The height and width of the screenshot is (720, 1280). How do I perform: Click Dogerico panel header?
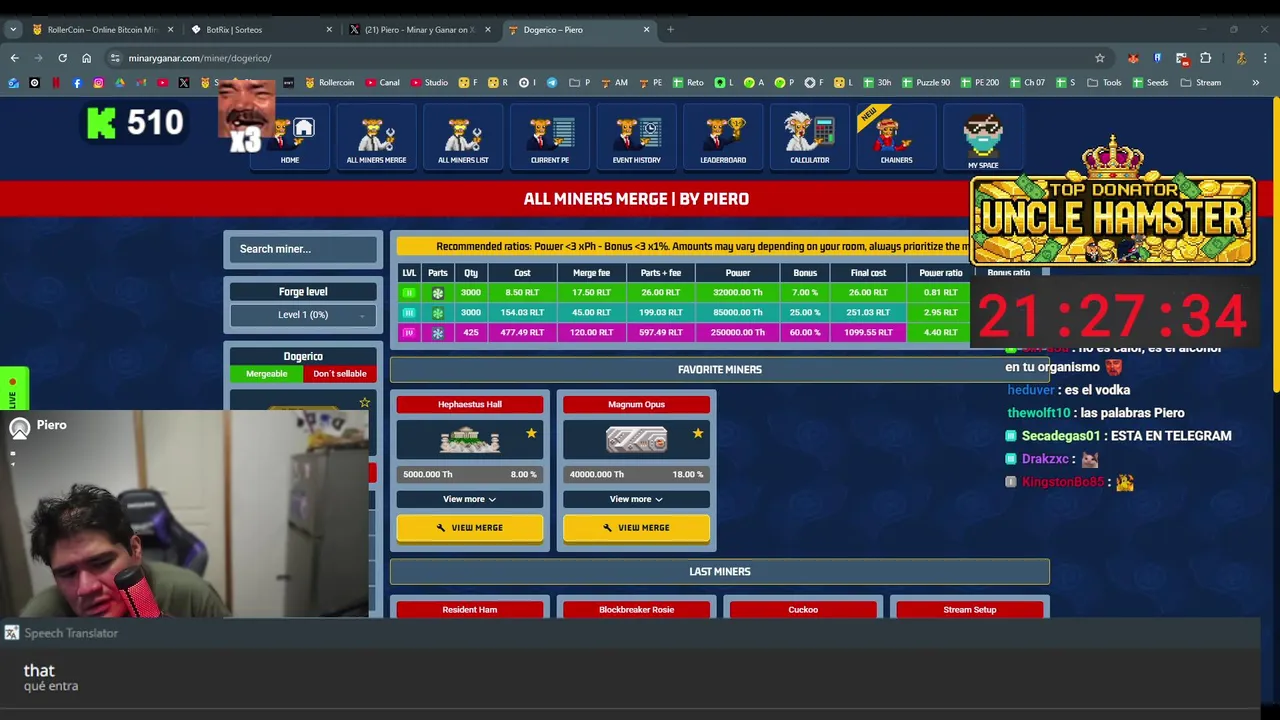coord(303,356)
